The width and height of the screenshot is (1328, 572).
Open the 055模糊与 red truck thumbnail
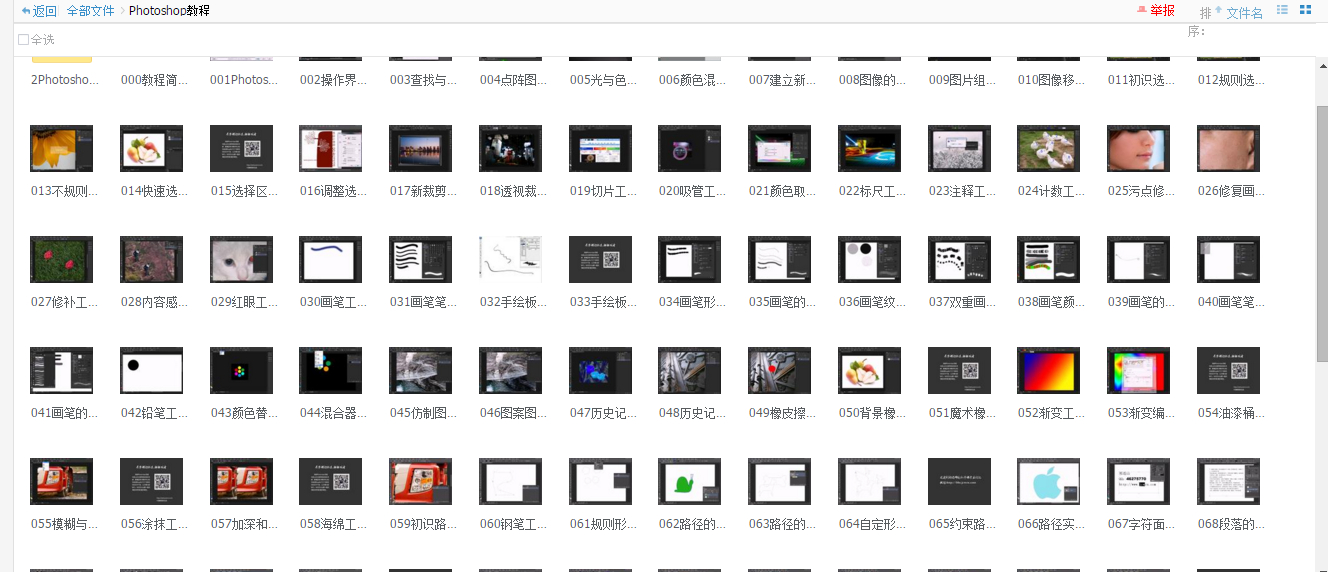(61, 482)
